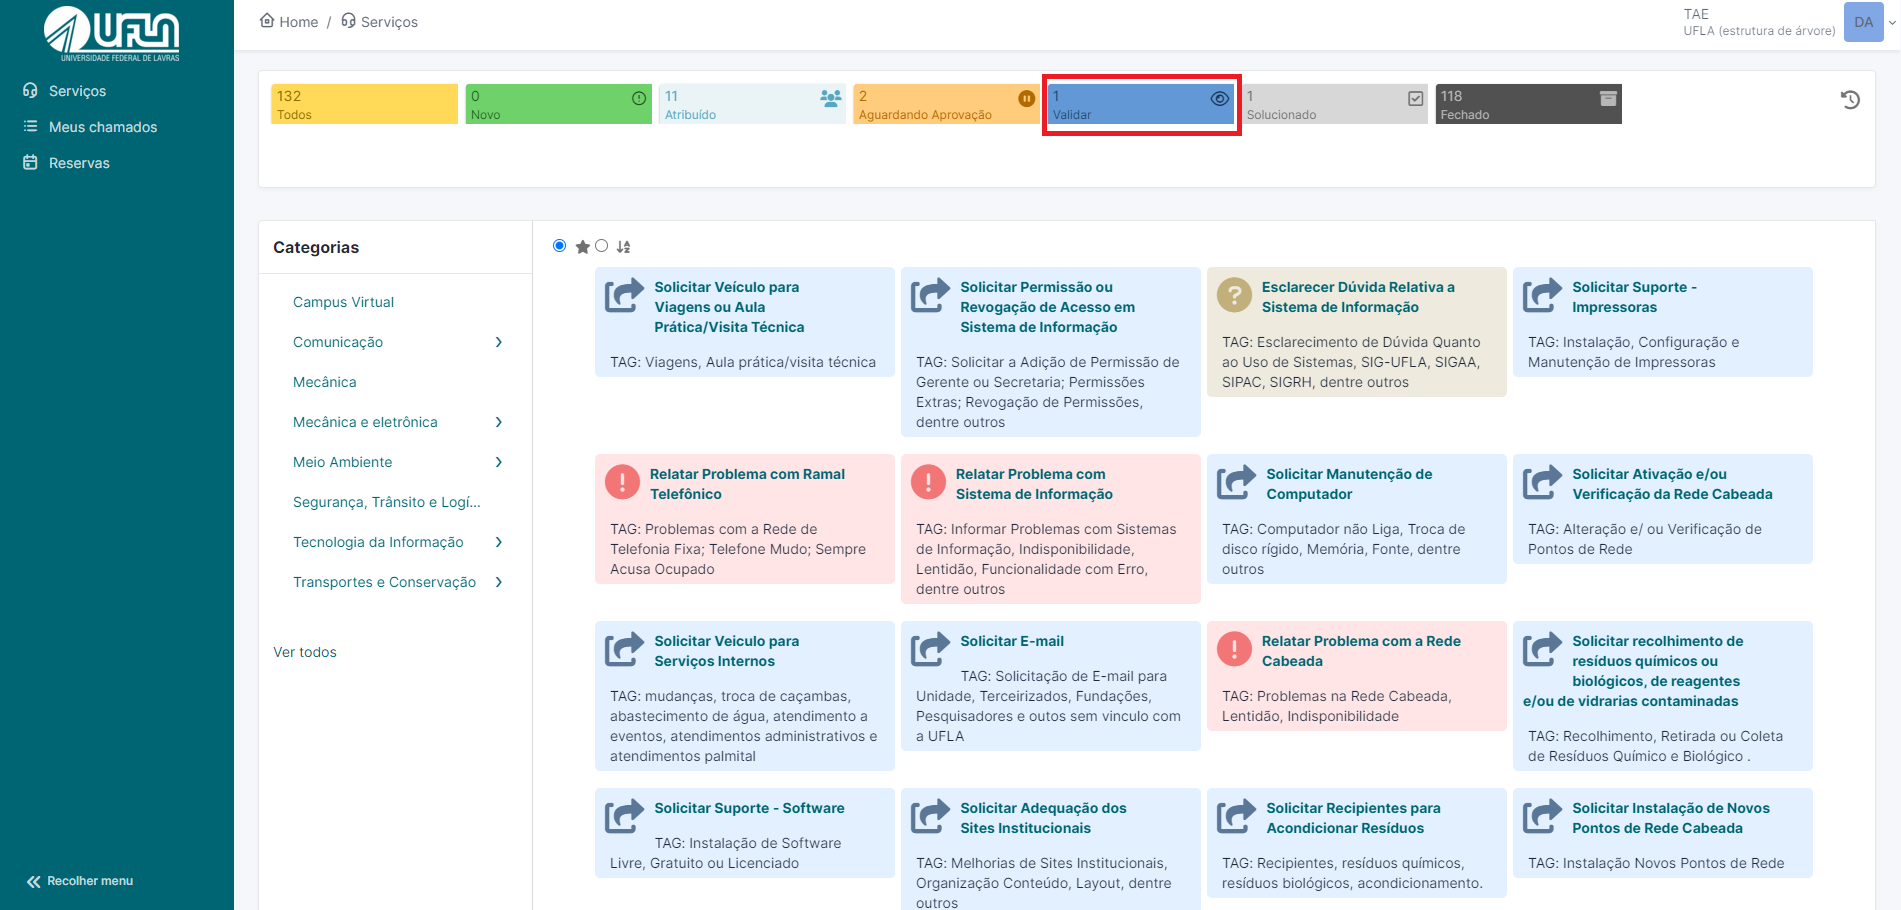Click share icon of Solicitar Recipientes para Acondicionar Resíduos

click(x=1236, y=816)
